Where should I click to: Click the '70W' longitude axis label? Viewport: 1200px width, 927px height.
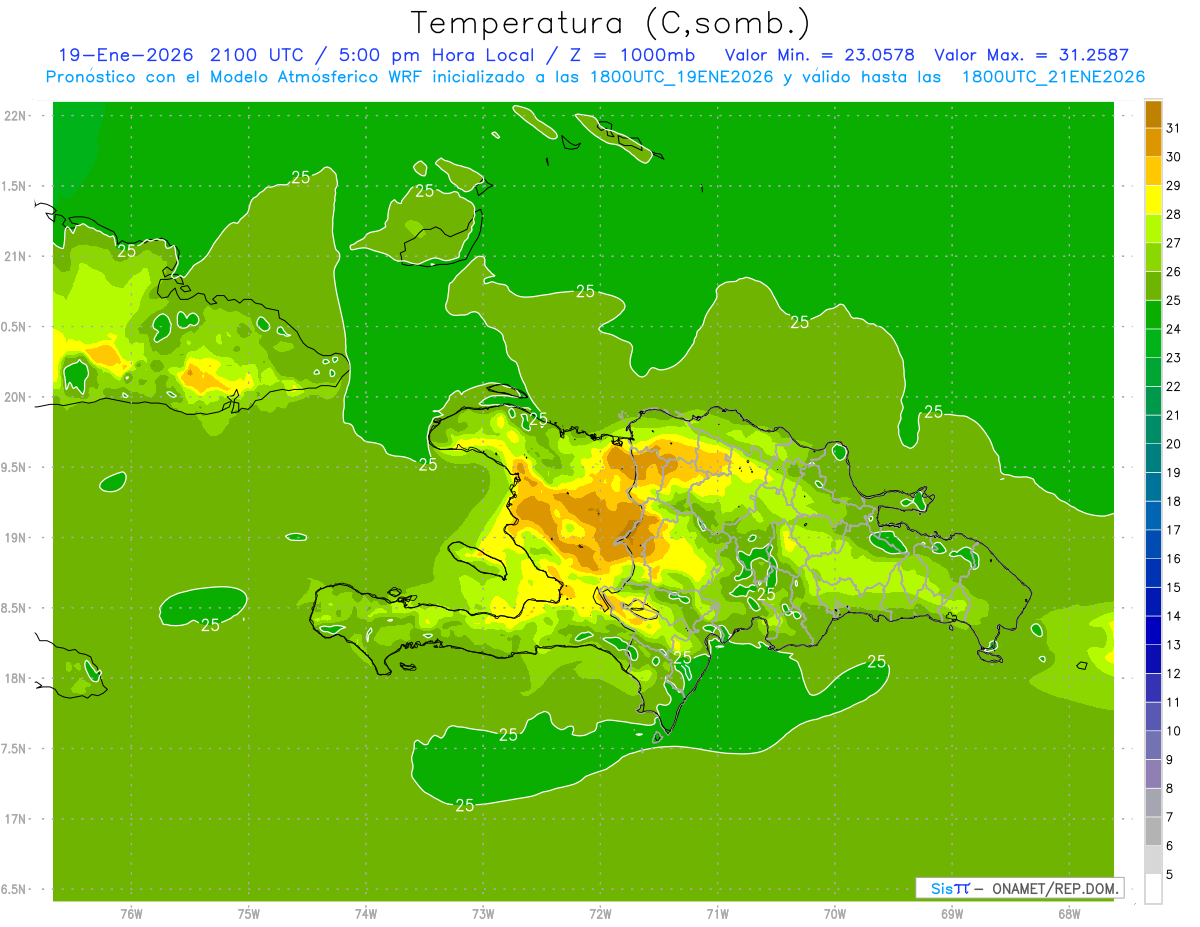pyautogui.click(x=835, y=914)
